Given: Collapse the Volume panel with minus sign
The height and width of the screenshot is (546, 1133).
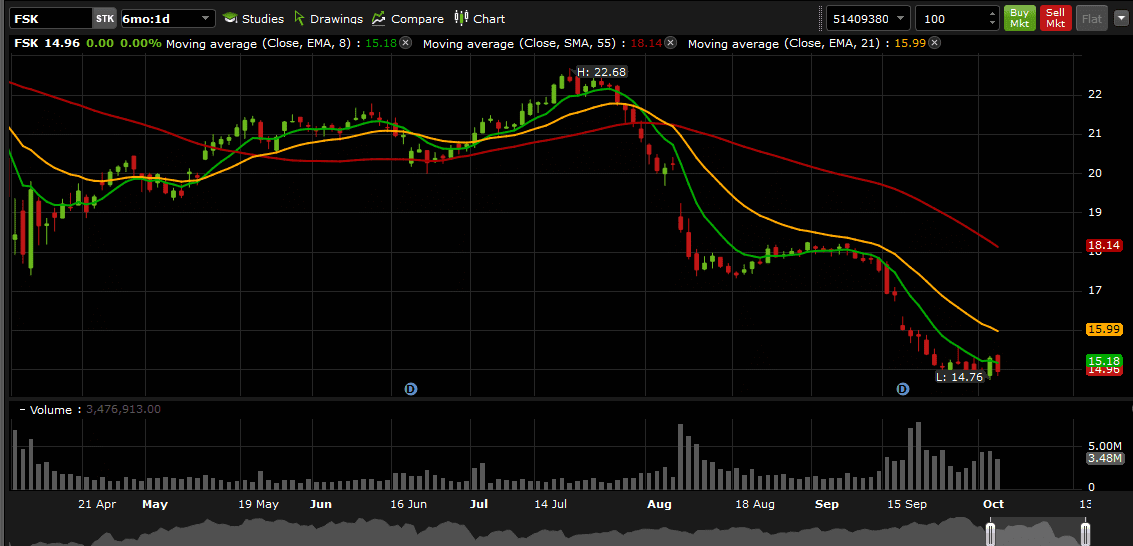Looking at the screenshot, I should coord(22,410).
